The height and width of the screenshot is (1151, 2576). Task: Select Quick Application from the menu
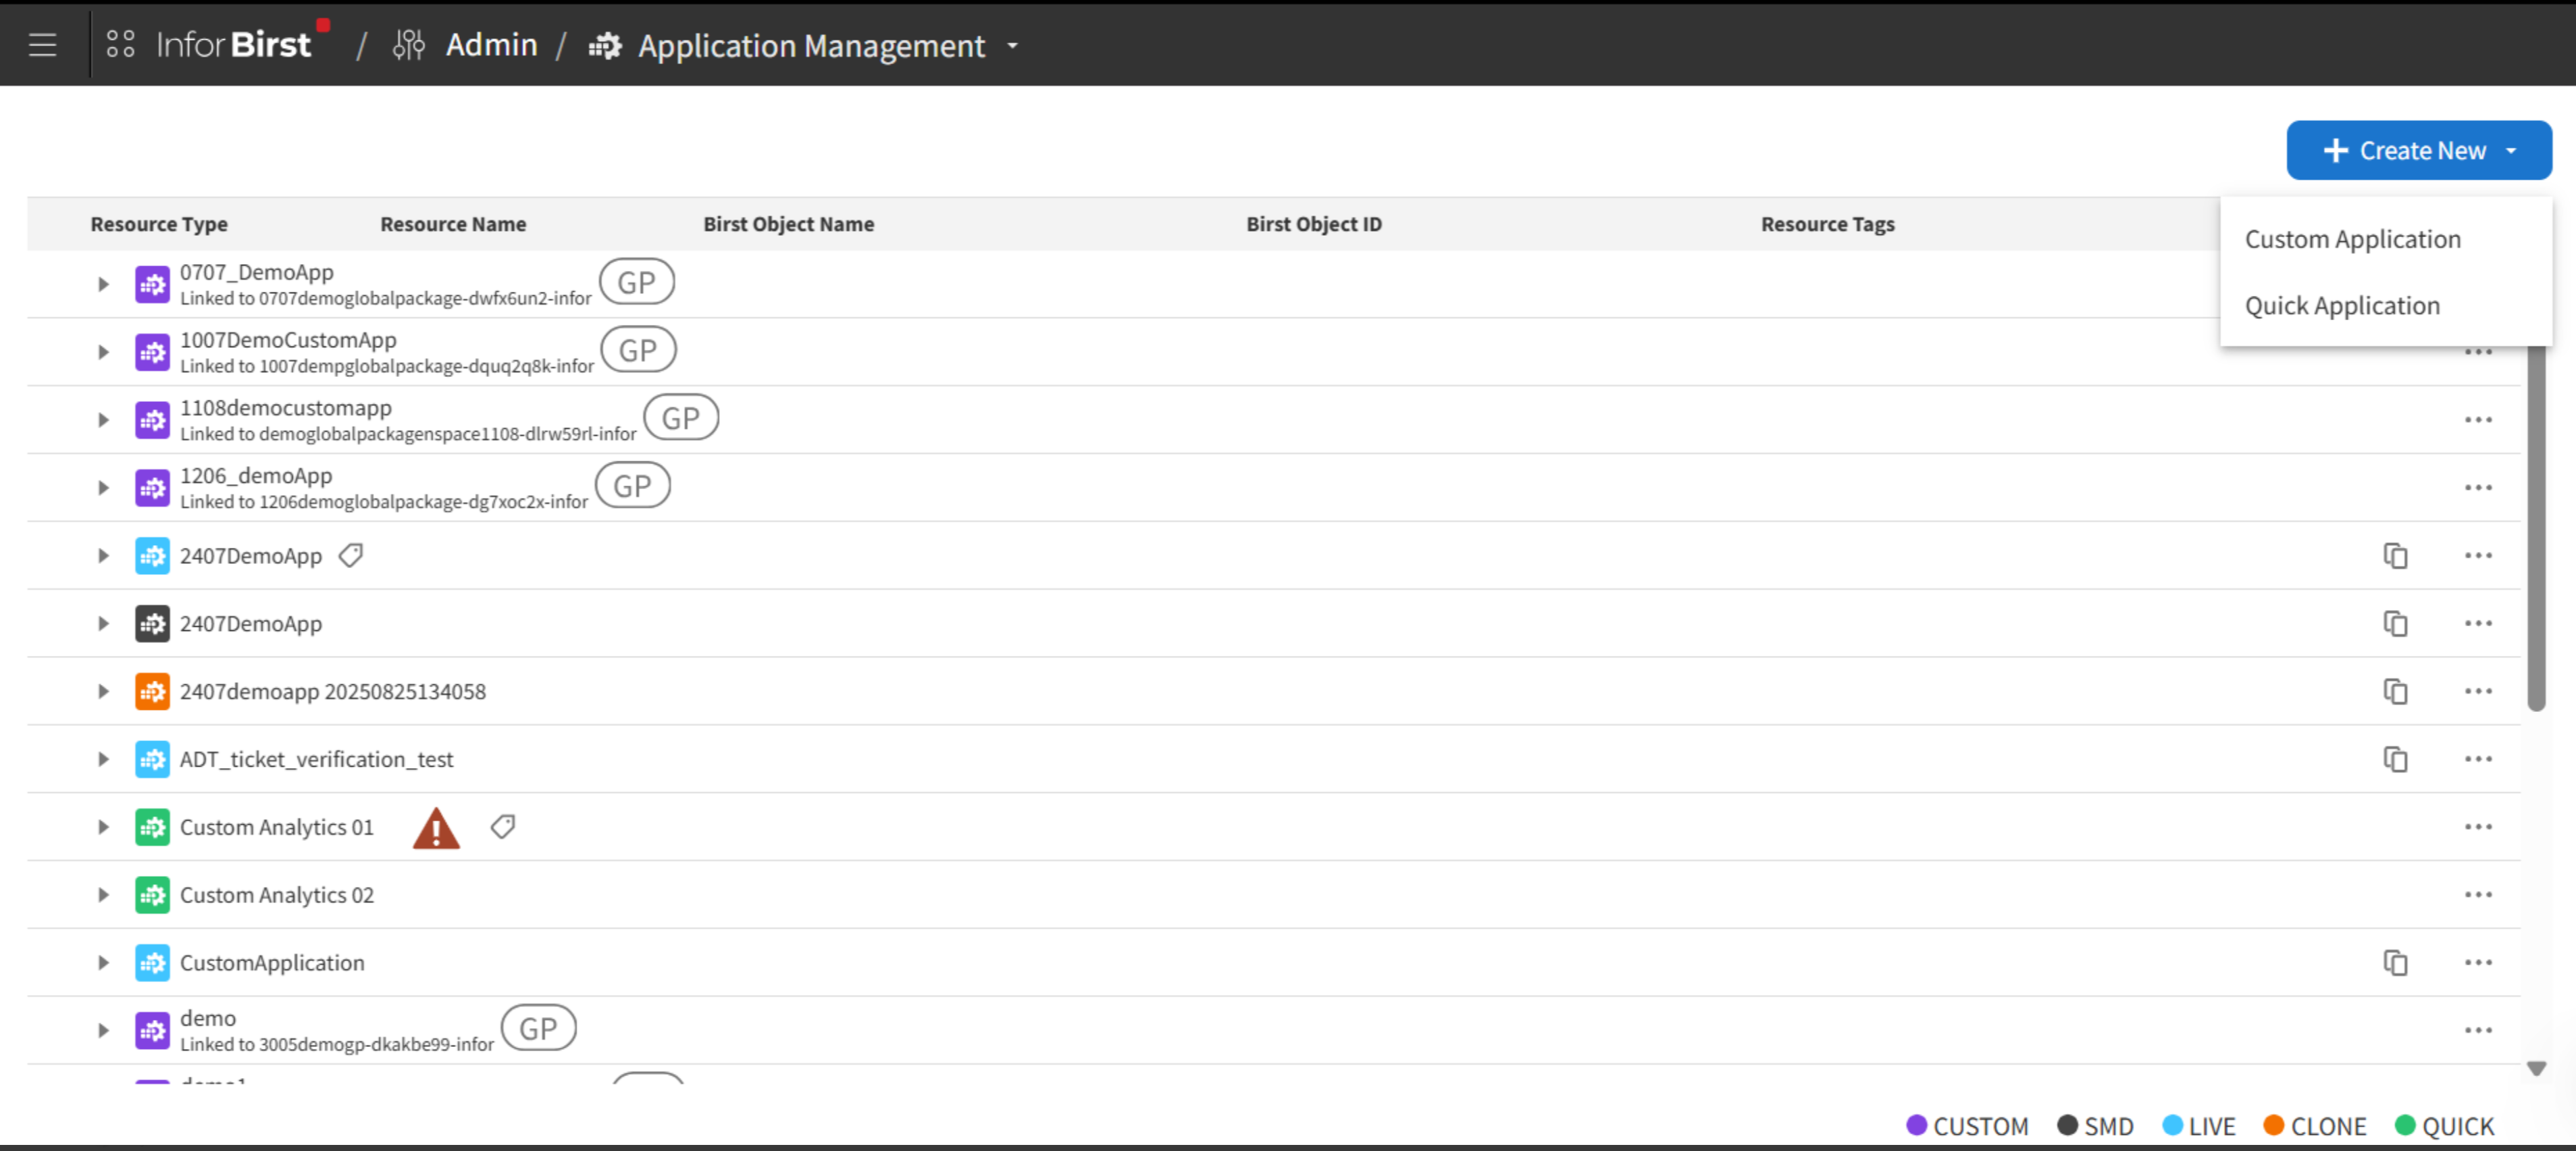coord(2343,305)
